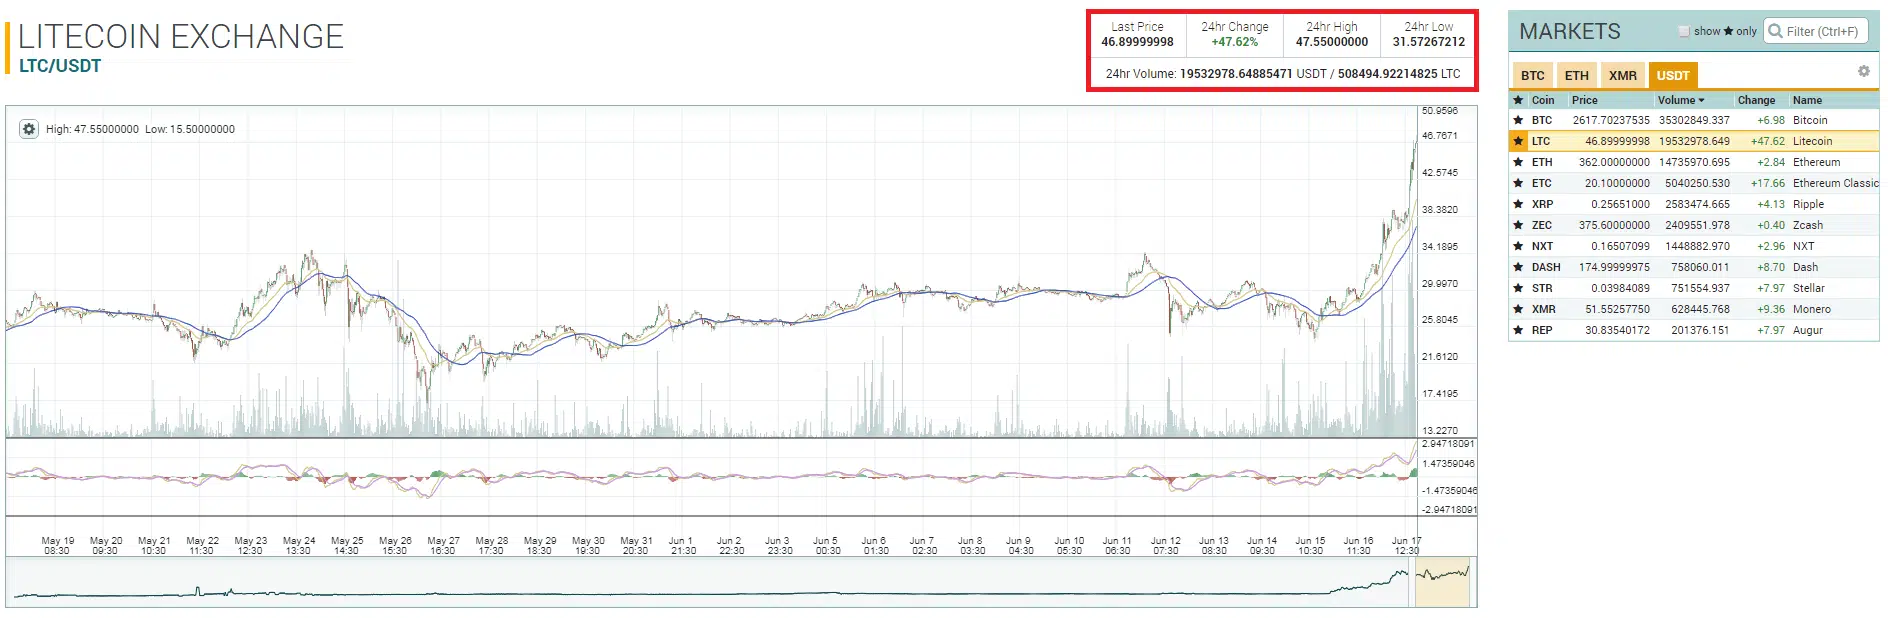The image size is (1888, 618).
Task: Toggle the favorite star for ETH row
Action: coord(1518,162)
